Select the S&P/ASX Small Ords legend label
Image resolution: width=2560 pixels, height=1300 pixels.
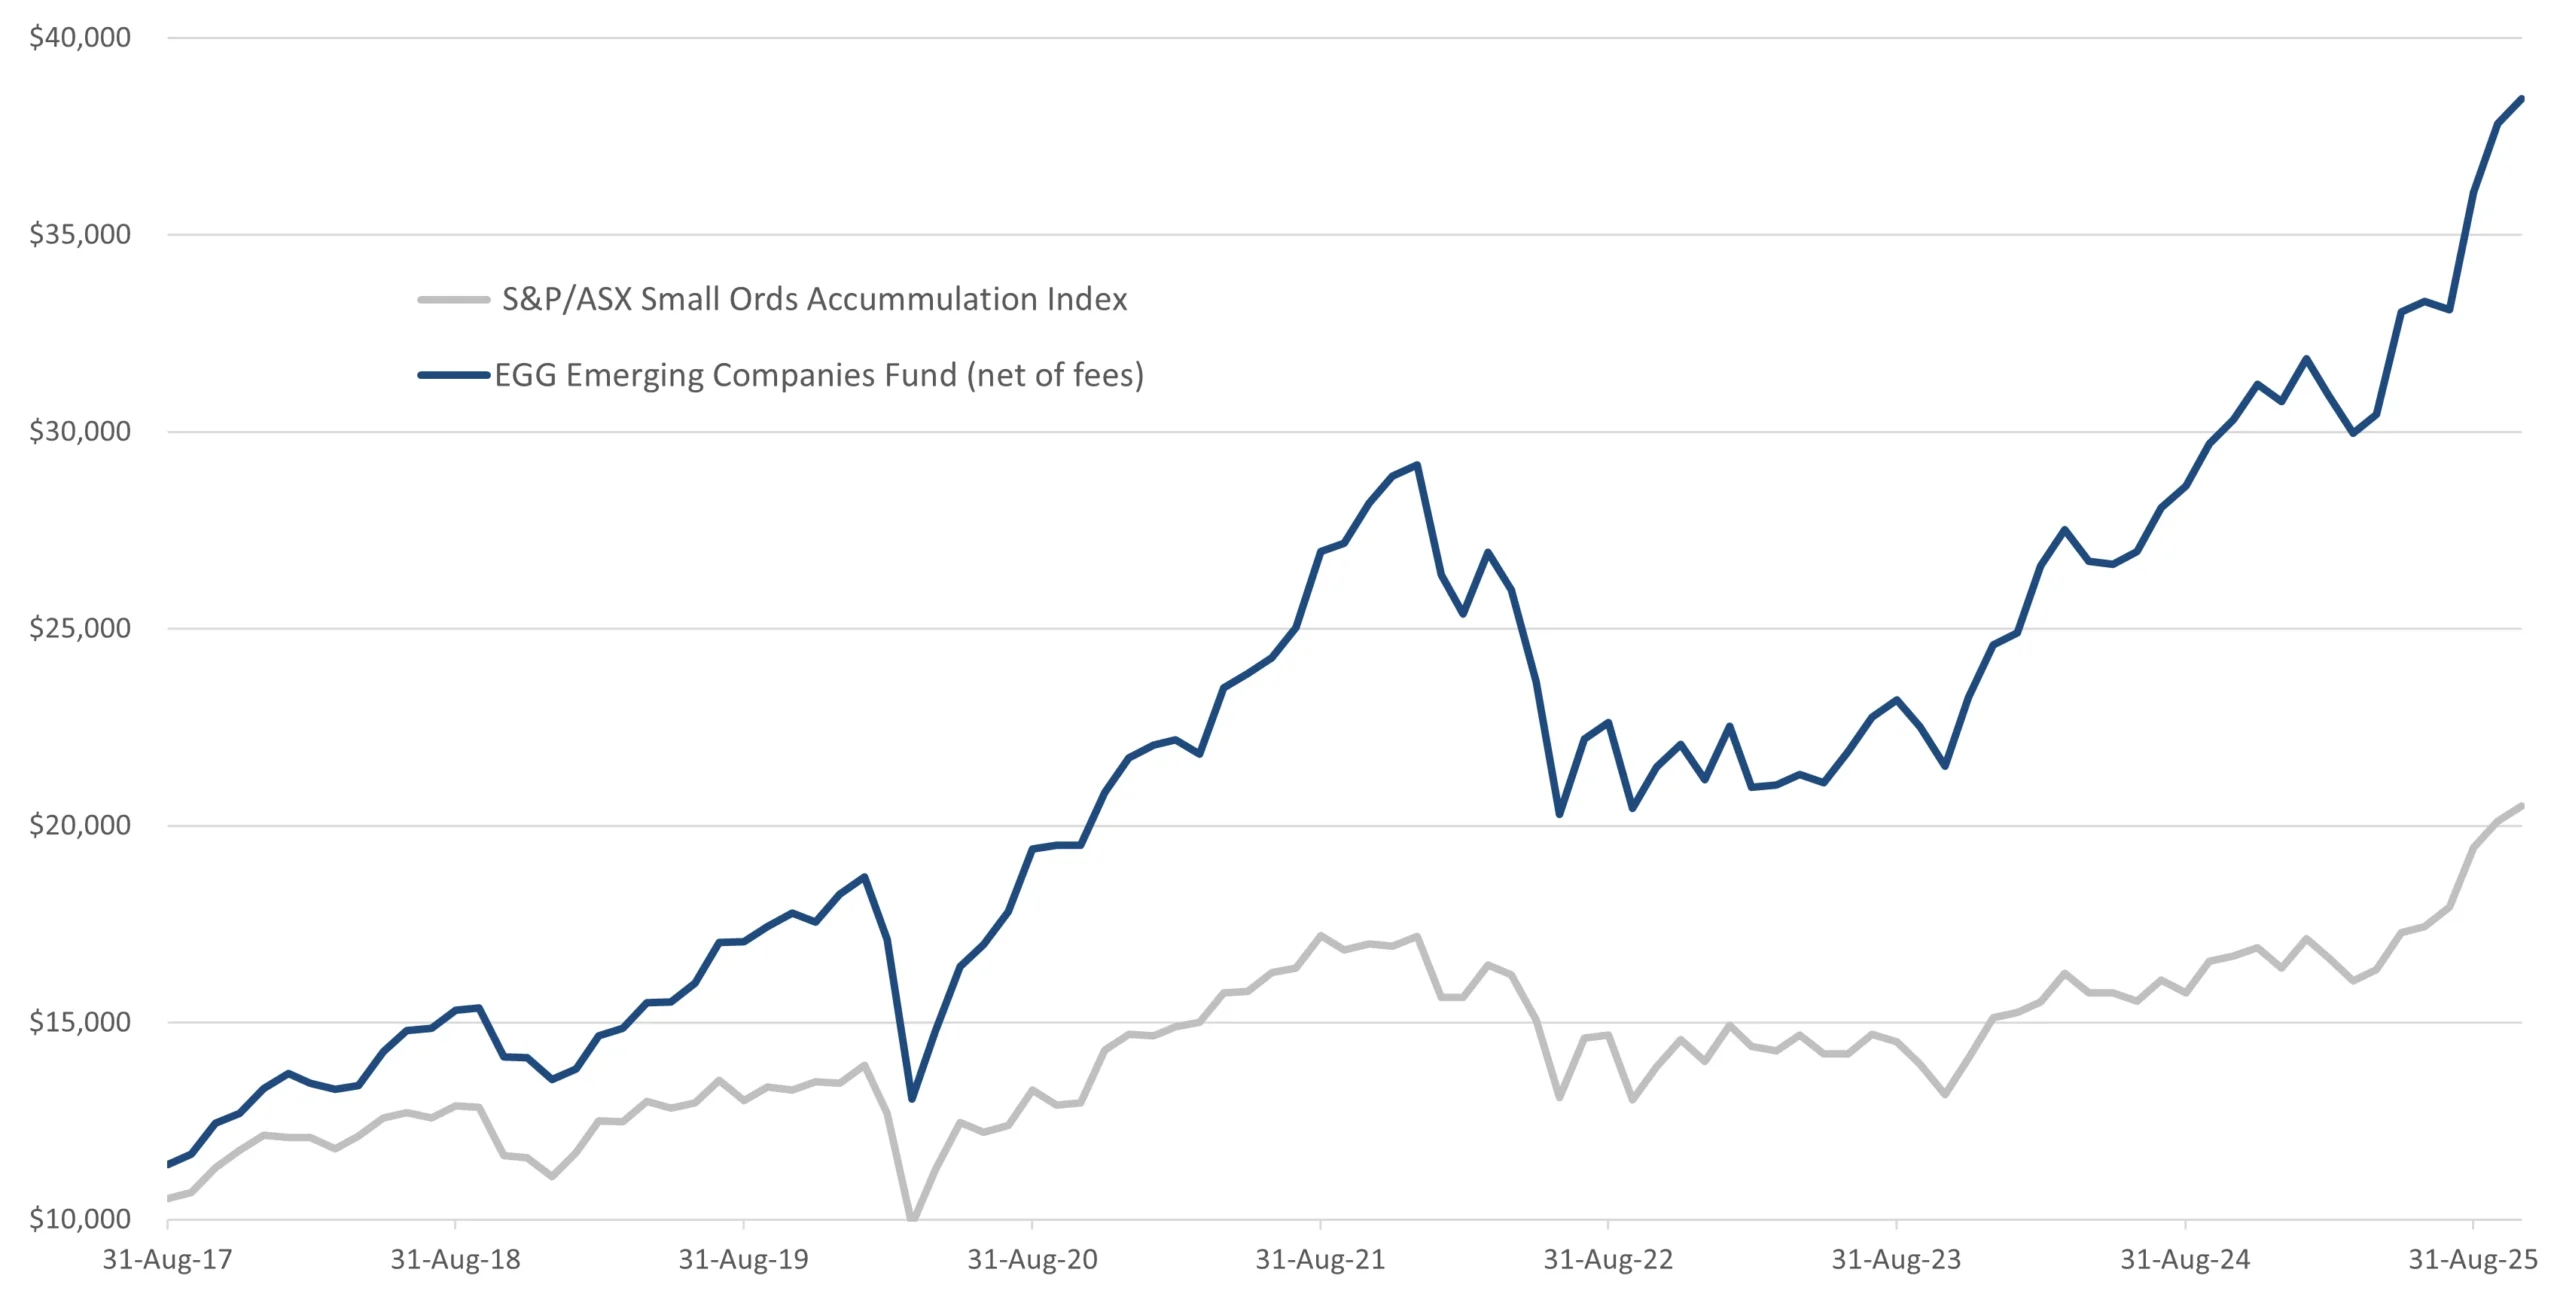point(814,299)
